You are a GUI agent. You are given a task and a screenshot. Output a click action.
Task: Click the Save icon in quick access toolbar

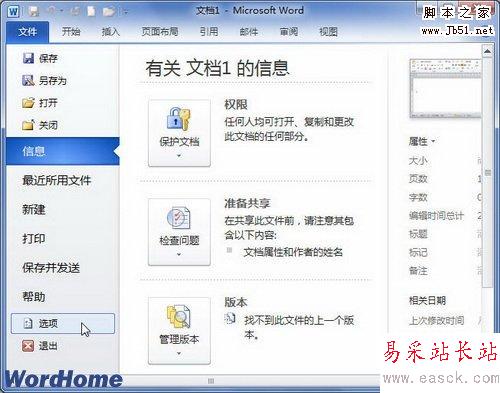tap(34, 12)
